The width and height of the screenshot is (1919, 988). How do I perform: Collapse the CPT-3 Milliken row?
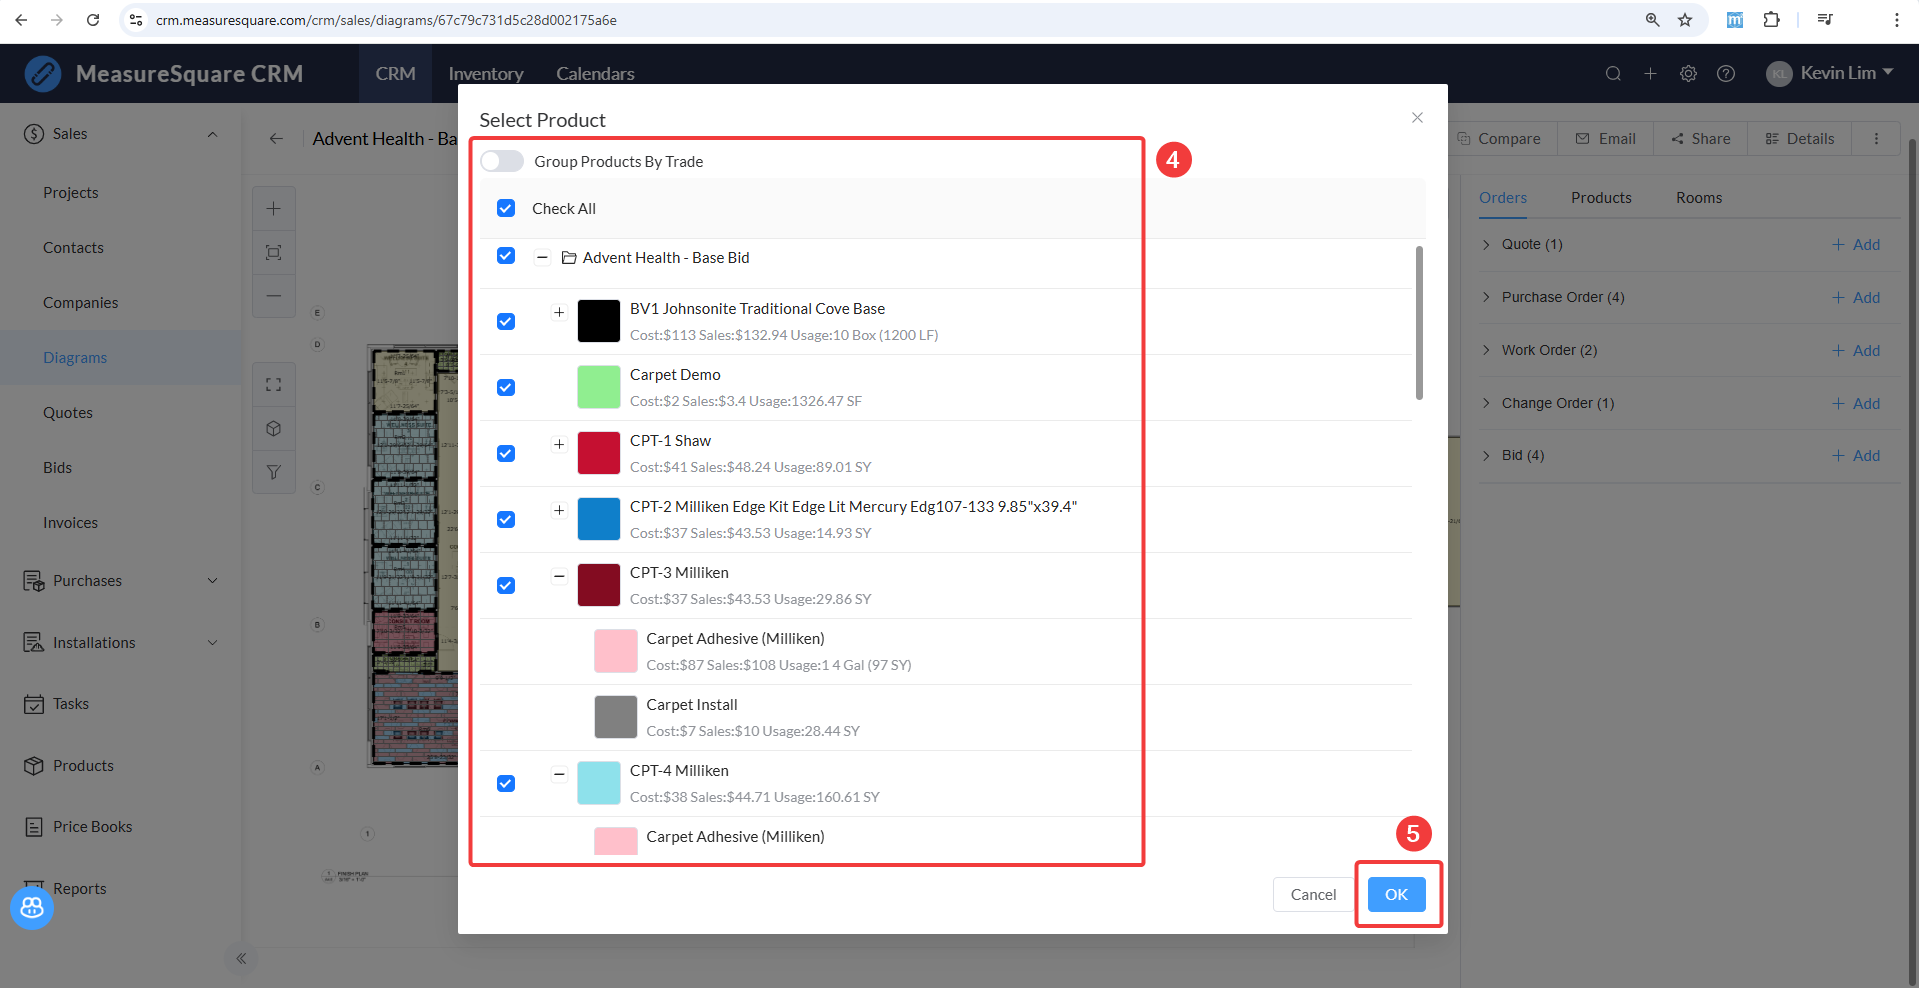559,576
